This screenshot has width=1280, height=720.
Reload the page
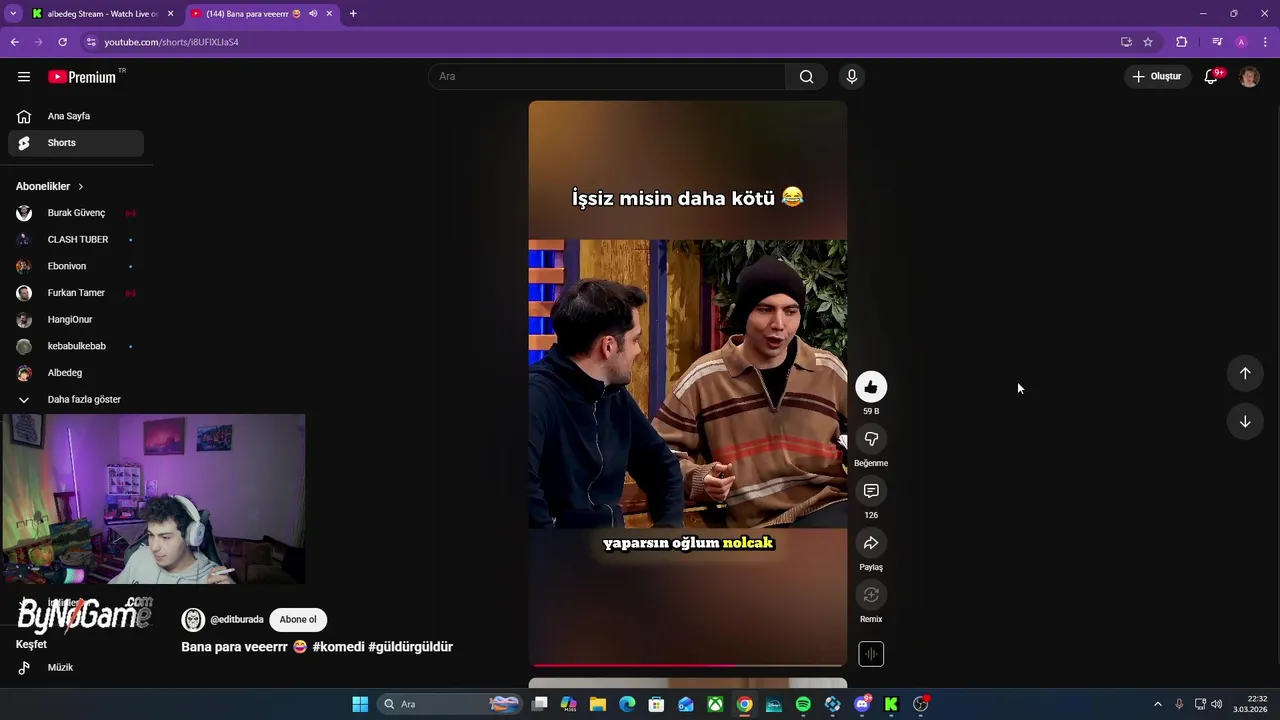coord(62,42)
